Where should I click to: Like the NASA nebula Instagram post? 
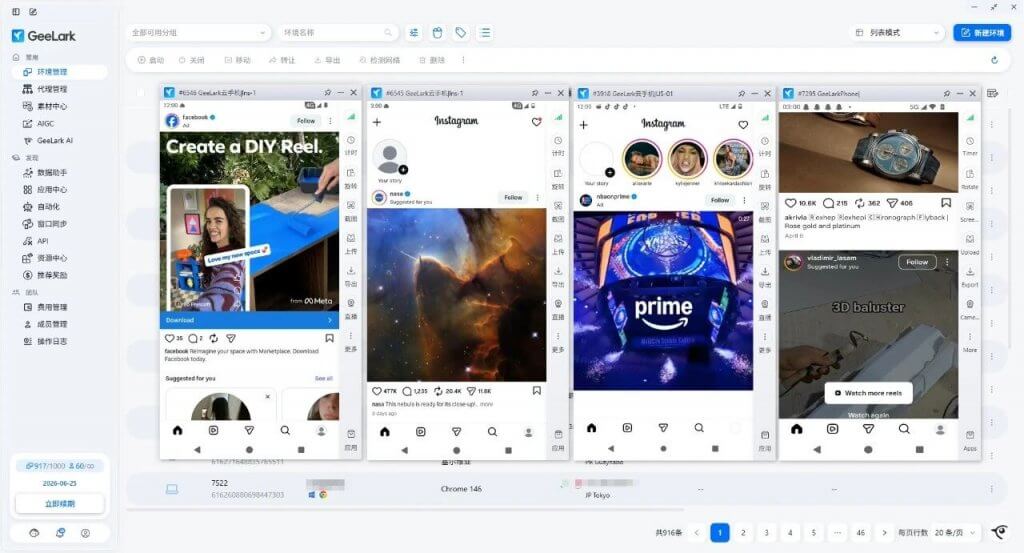377,390
